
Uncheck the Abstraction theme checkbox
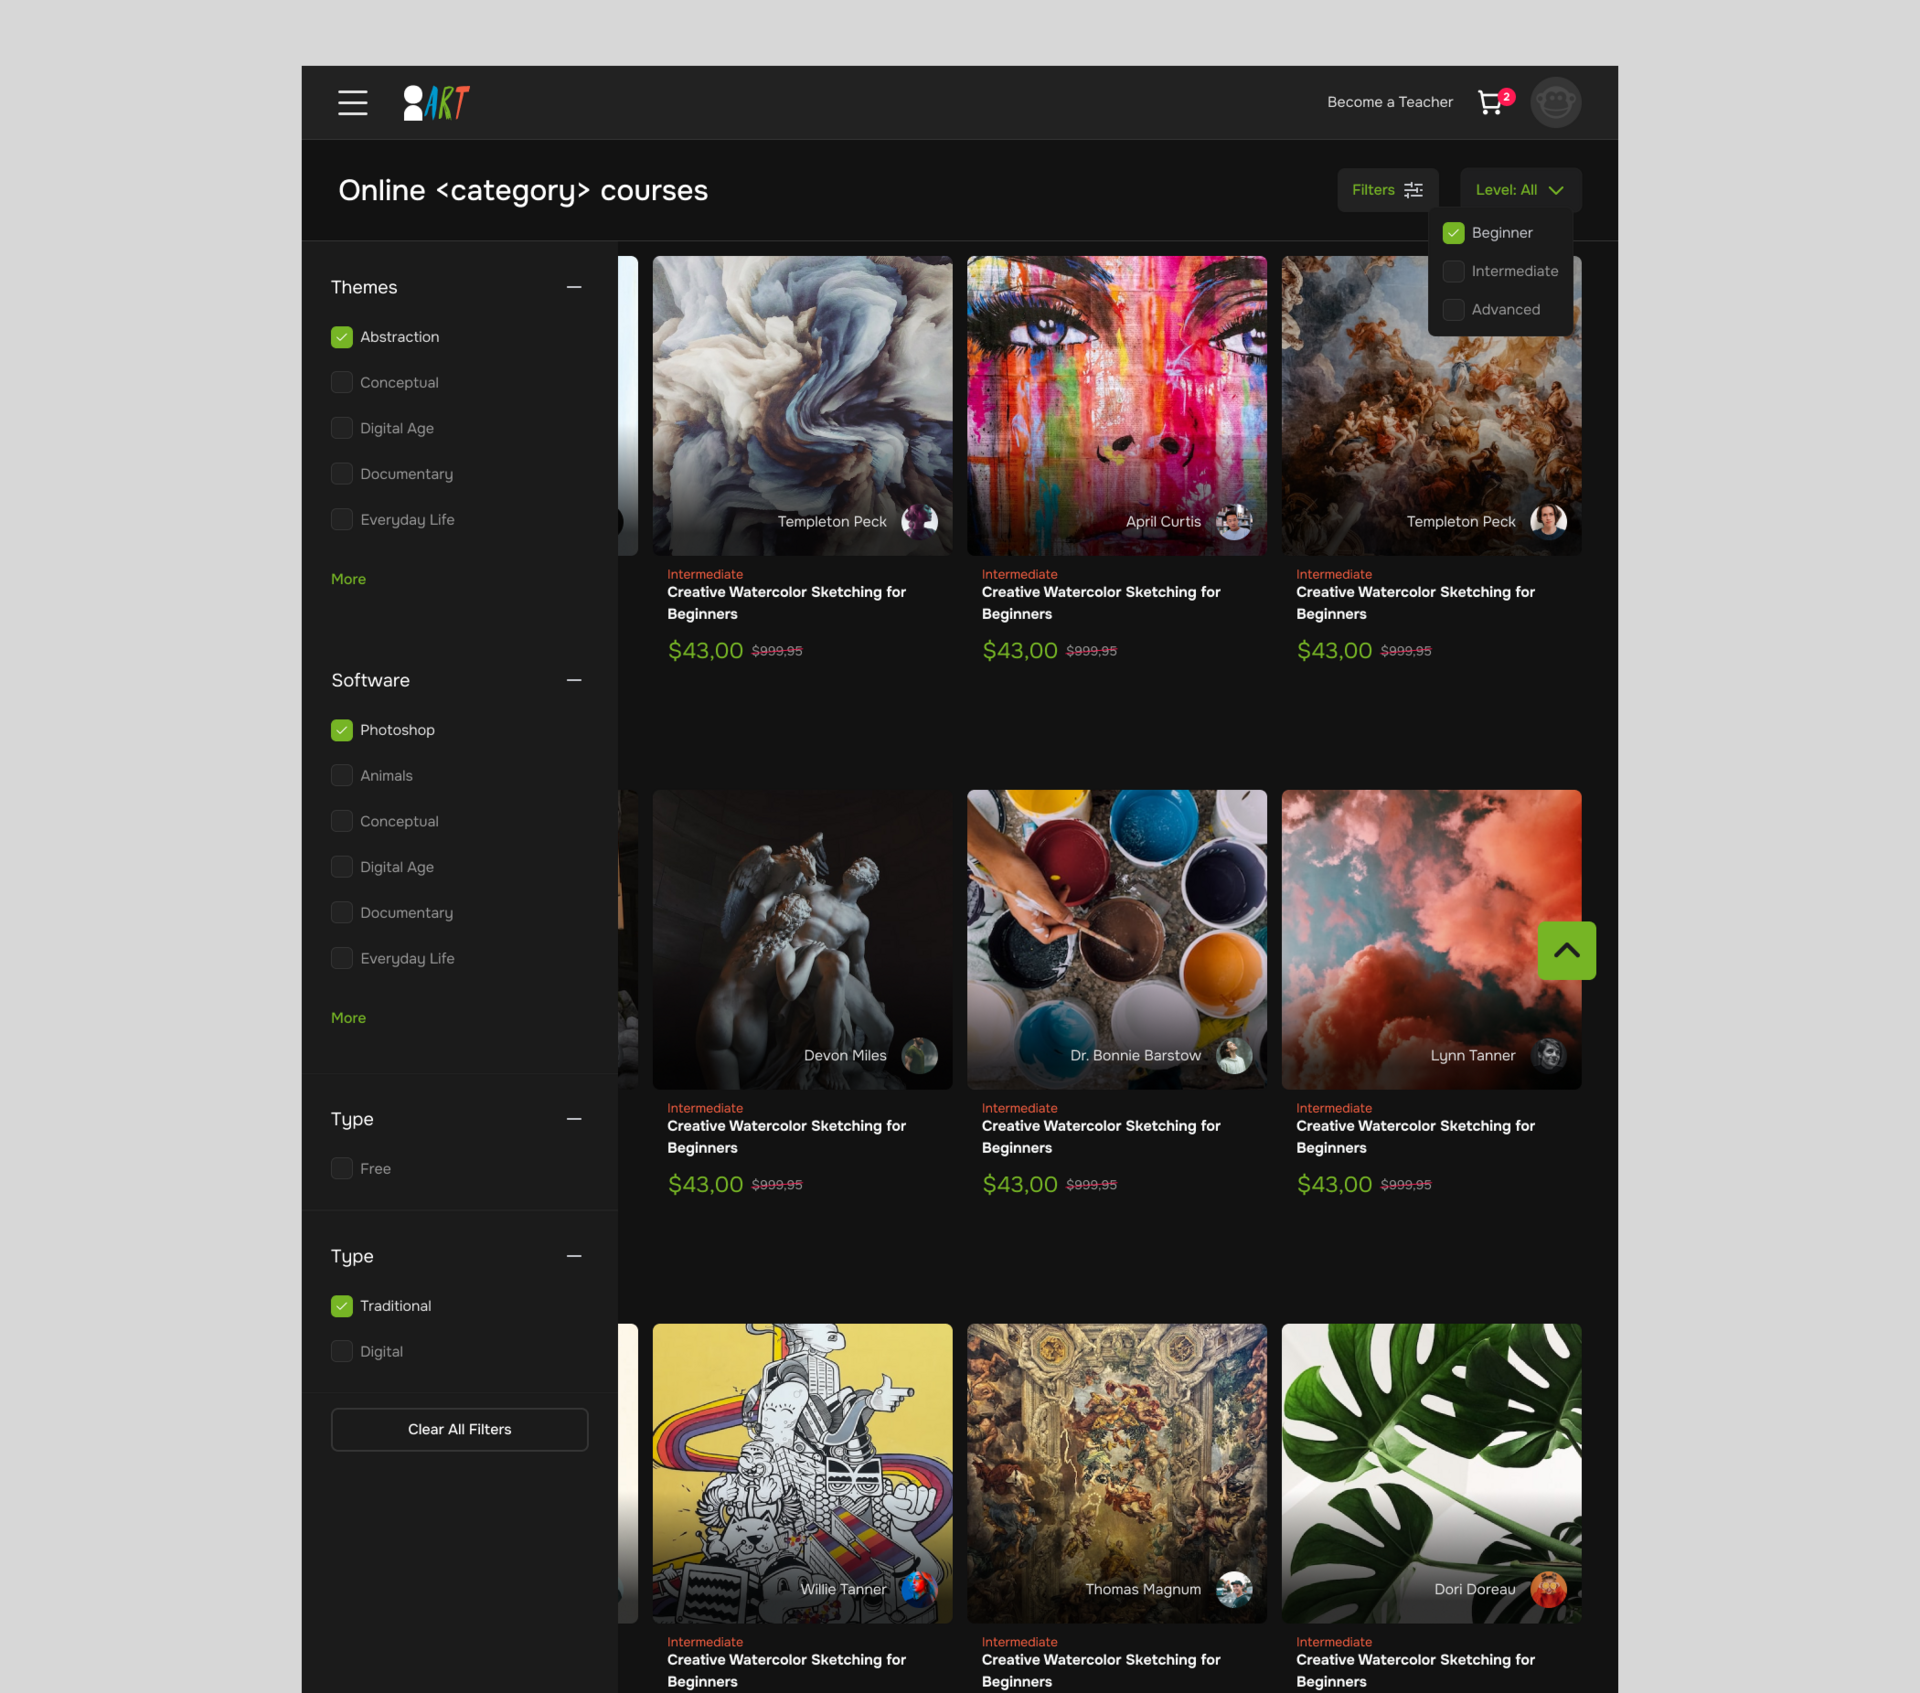342,337
